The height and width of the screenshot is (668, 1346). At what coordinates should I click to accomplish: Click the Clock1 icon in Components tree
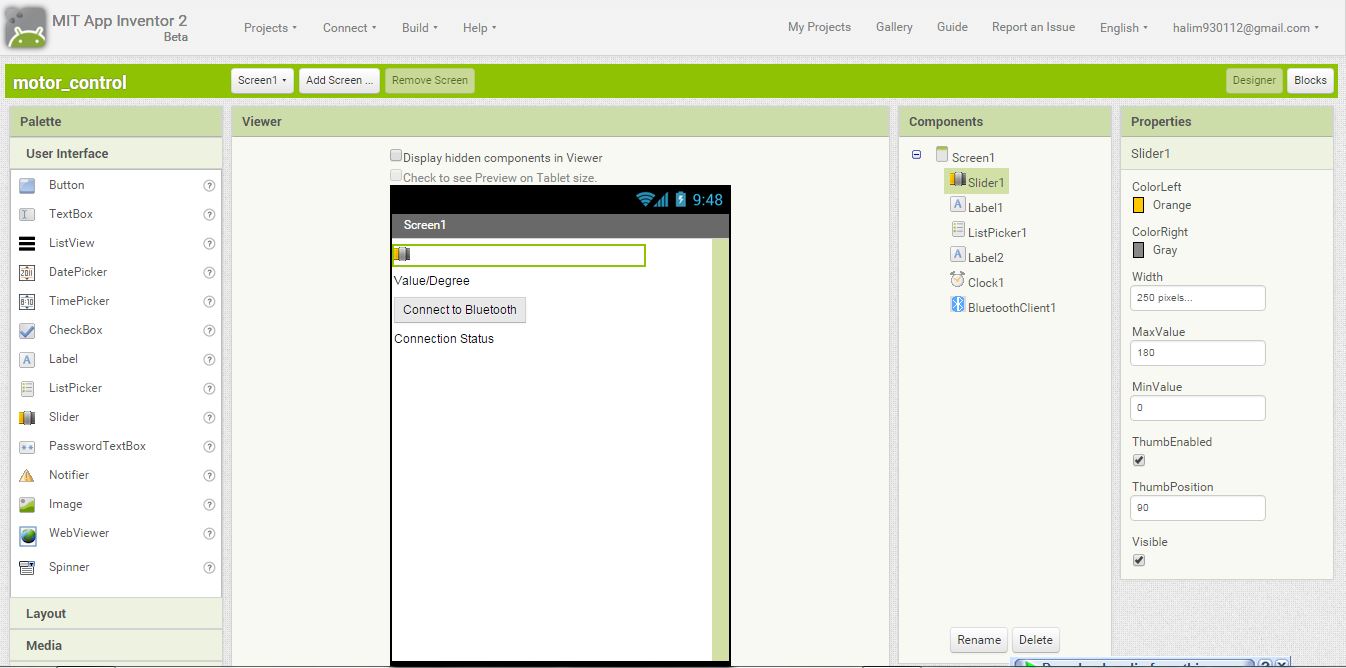click(x=957, y=280)
